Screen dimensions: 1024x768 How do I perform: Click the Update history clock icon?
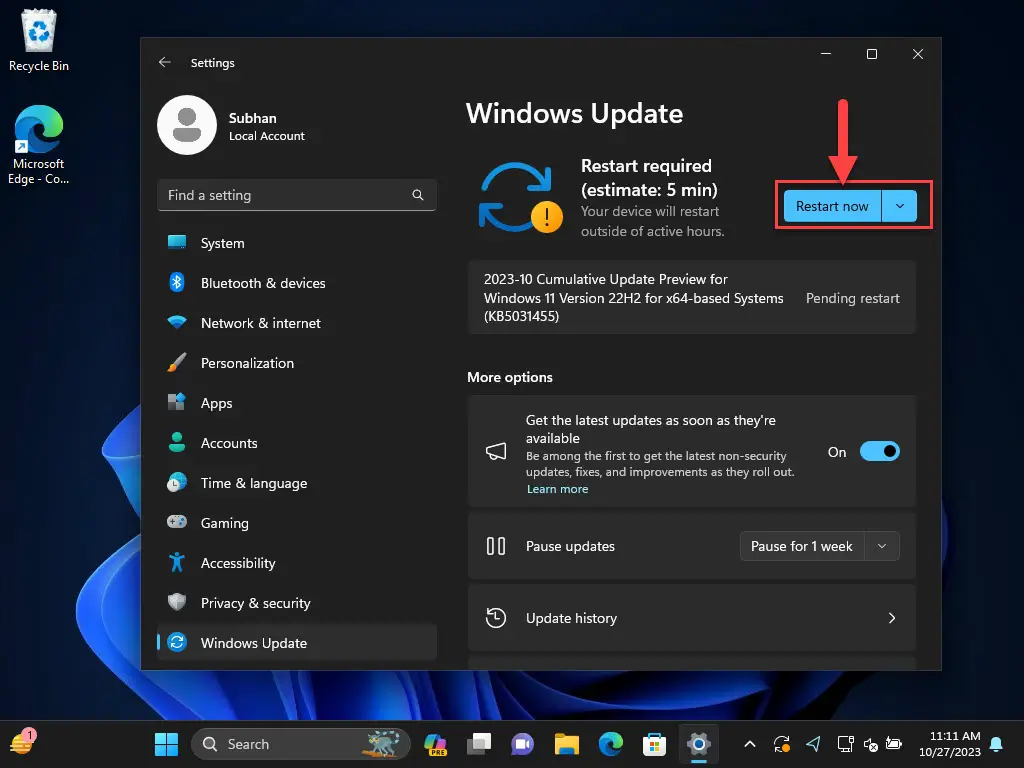click(496, 618)
